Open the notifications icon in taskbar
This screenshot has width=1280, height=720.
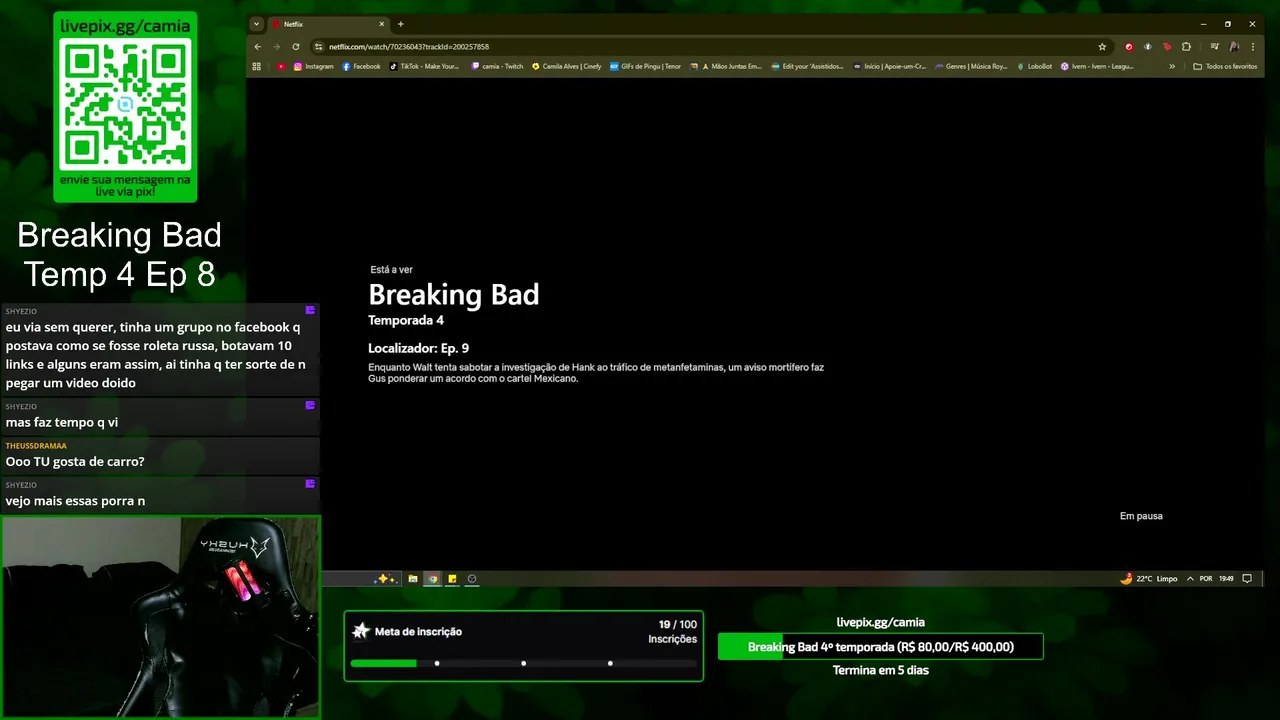(x=1247, y=579)
